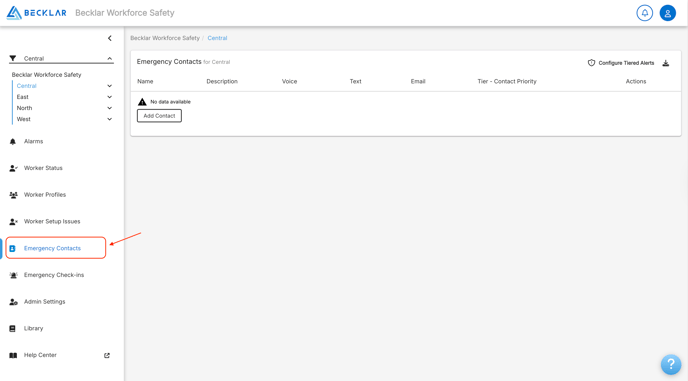Click the shield icon for Configure Tiered Alerts

click(x=591, y=63)
